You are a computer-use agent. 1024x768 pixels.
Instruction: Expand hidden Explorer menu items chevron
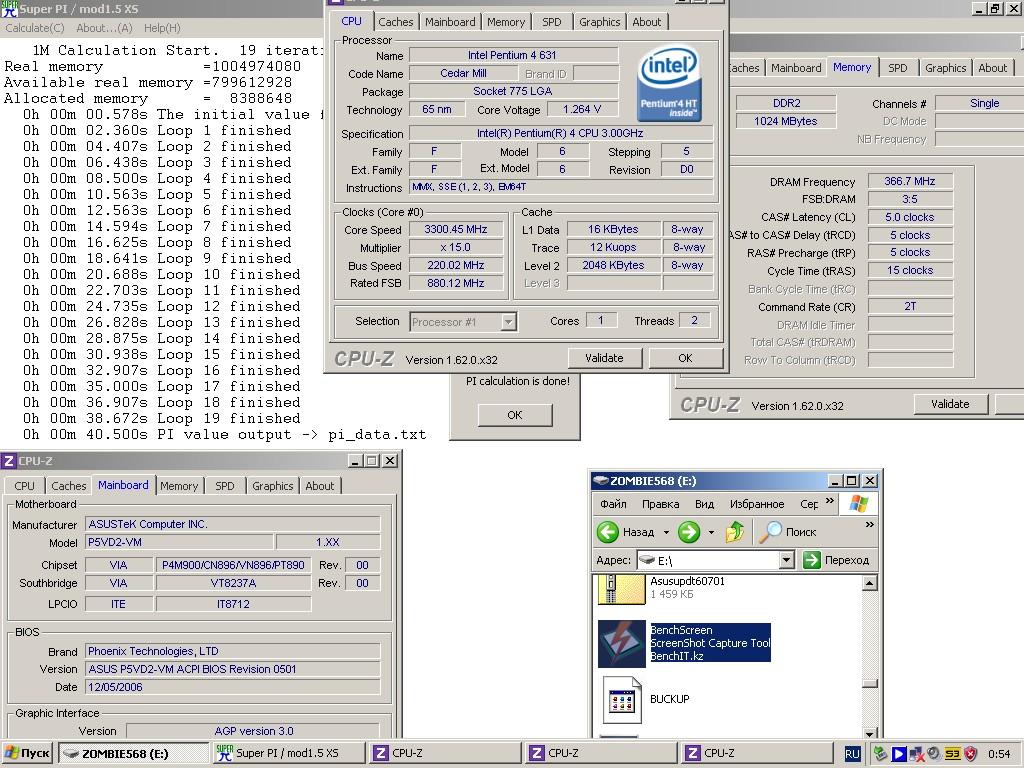point(830,501)
